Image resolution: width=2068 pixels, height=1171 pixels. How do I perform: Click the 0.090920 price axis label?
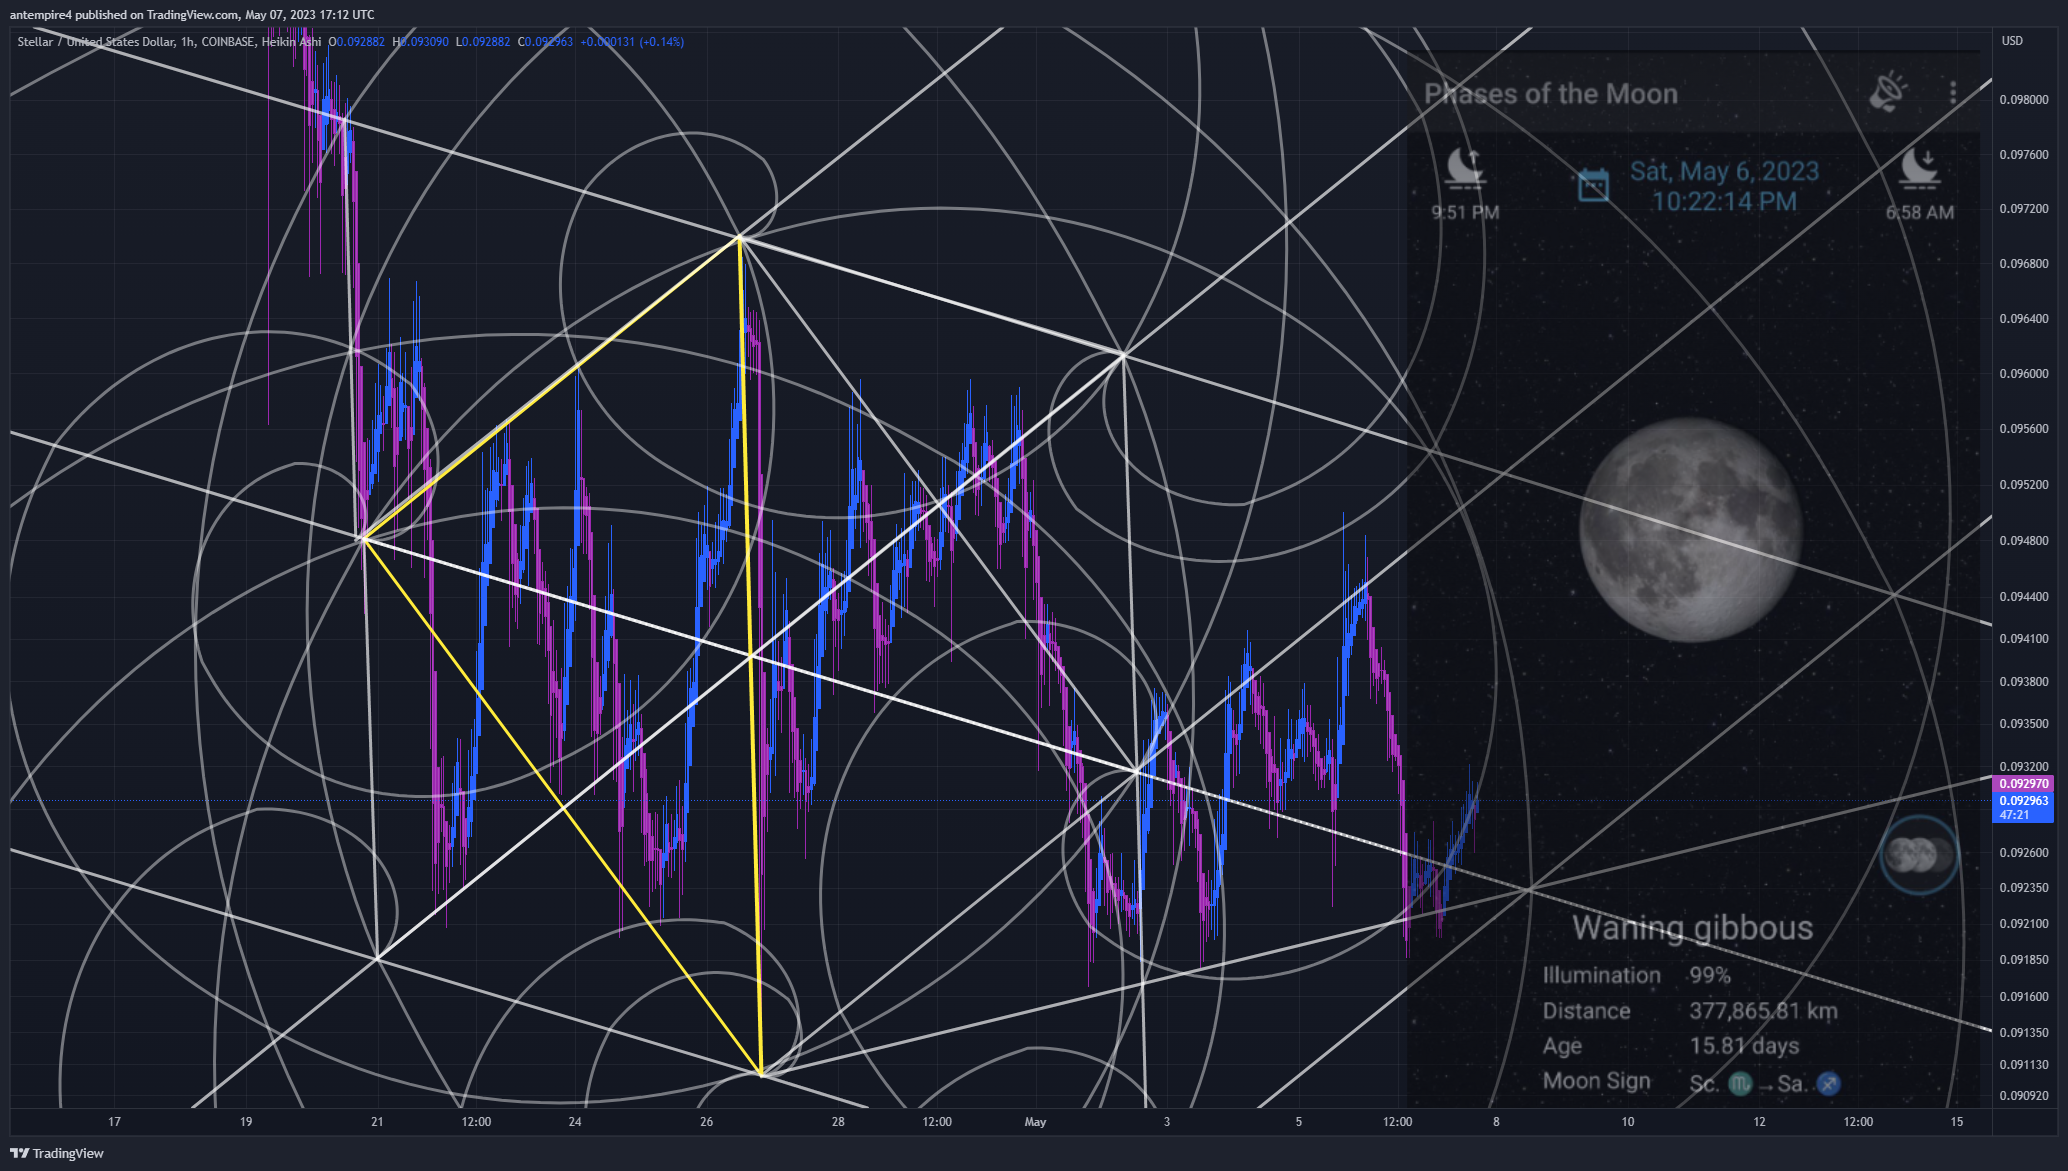(2024, 1096)
